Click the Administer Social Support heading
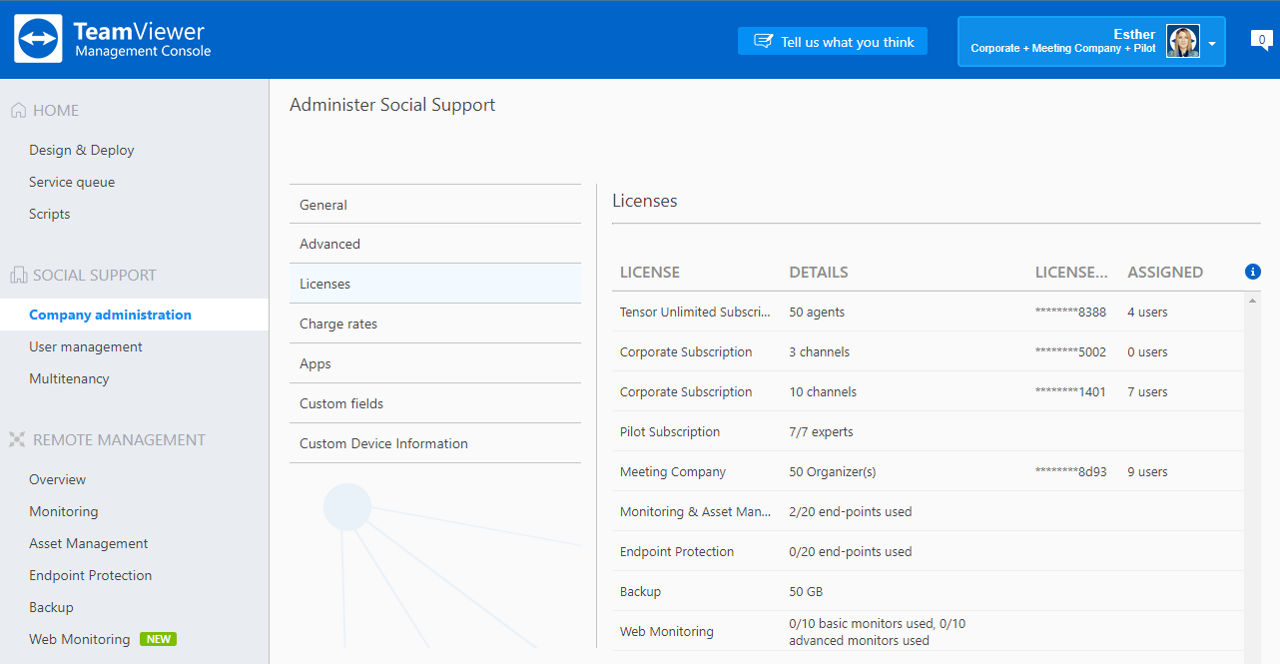Image resolution: width=1280 pixels, height=664 pixels. click(392, 105)
